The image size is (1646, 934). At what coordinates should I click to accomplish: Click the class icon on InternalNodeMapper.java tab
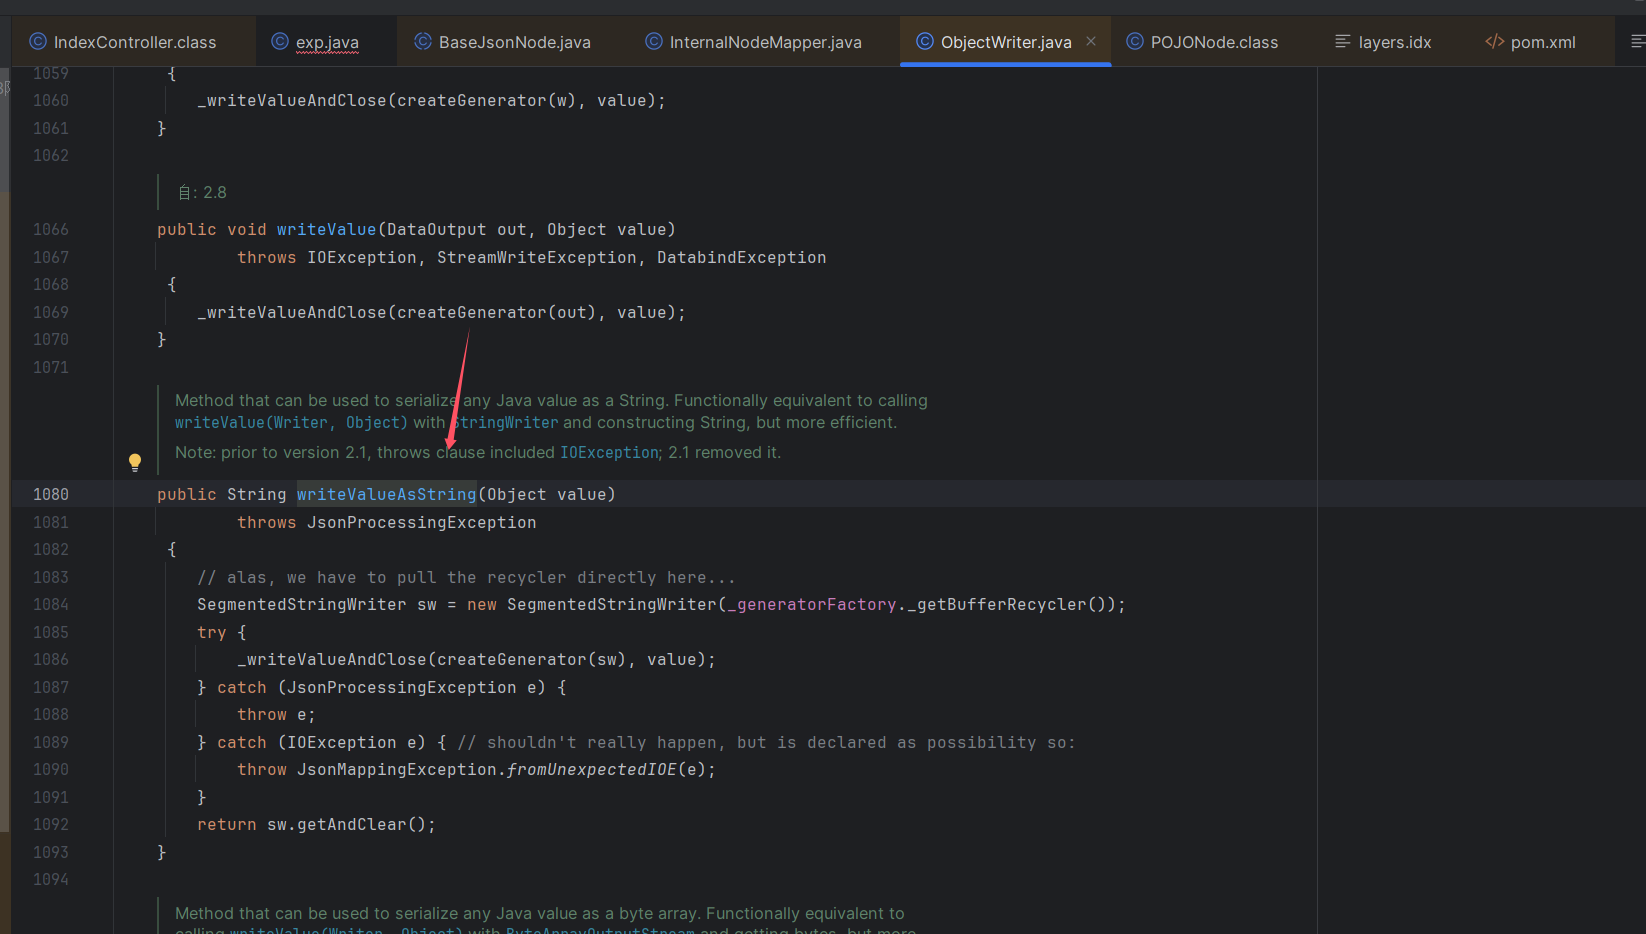(x=654, y=41)
